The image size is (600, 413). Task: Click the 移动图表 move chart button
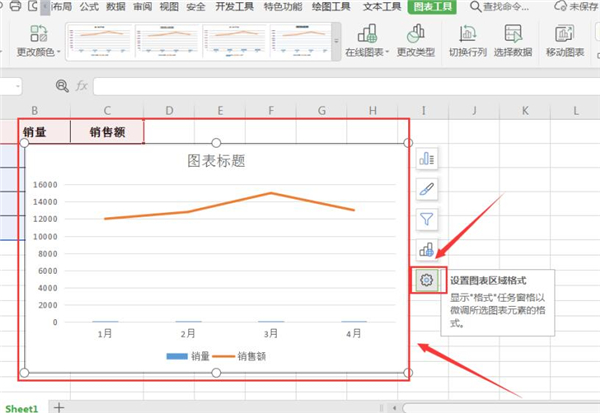click(x=566, y=41)
